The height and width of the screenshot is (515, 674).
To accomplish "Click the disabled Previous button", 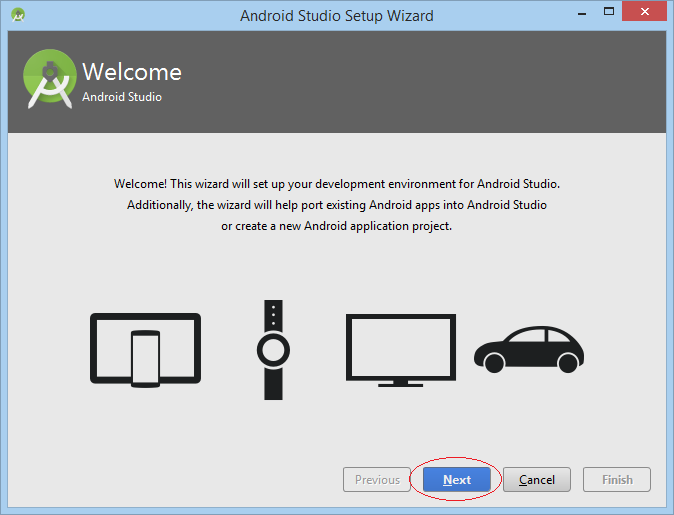I will pos(377,479).
